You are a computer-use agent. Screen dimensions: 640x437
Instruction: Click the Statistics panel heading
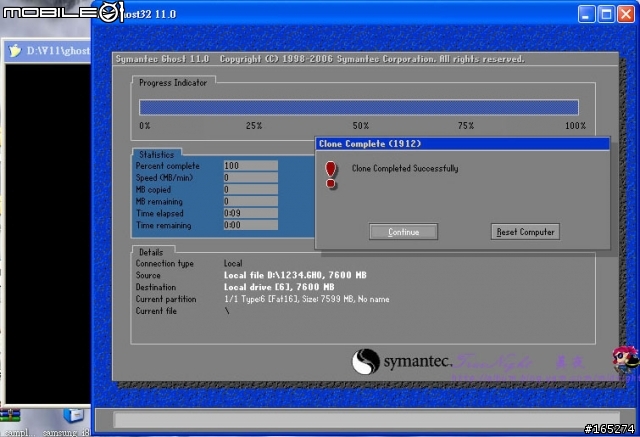click(x=157, y=155)
